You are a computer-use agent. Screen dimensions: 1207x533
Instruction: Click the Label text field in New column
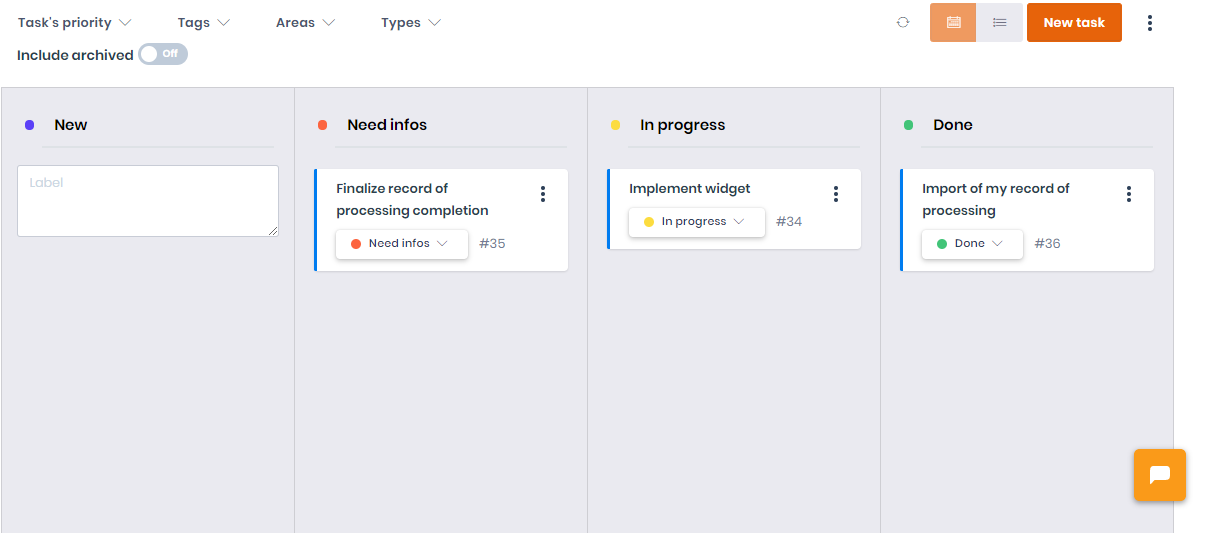(x=148, y=201)
